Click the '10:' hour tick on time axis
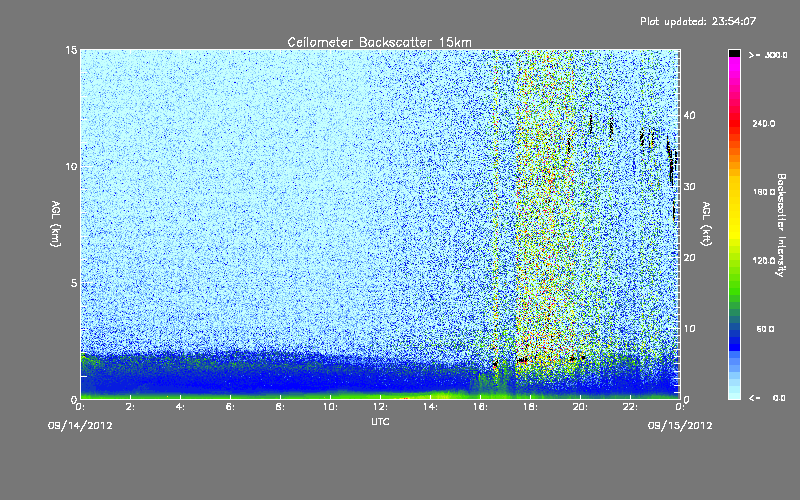Screen dimensions: 800x500 click(x=330, y=407)
